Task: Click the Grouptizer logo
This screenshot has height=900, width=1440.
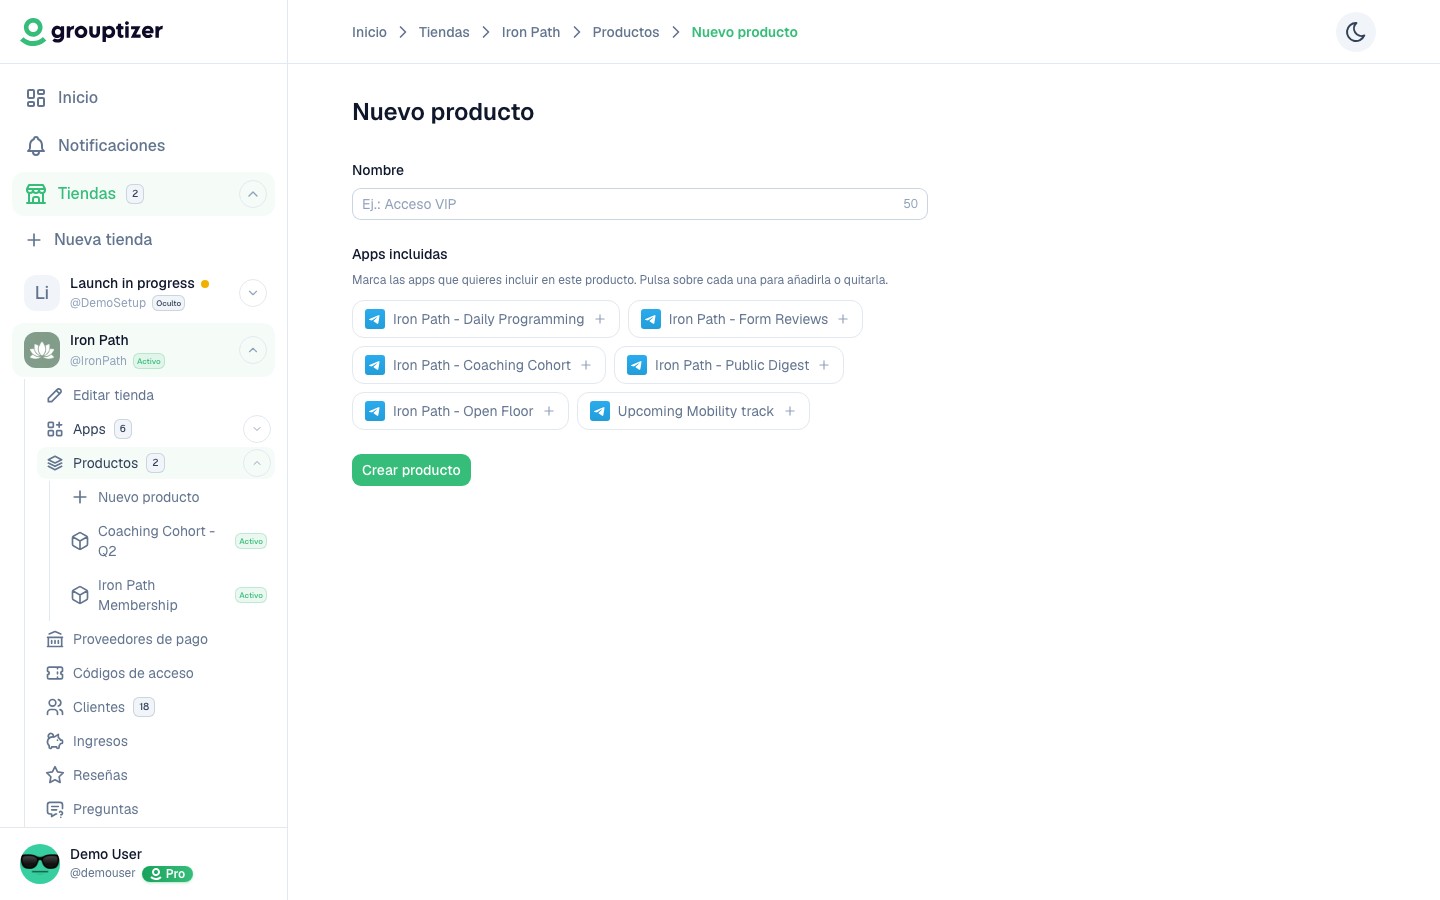Action: point(92,32)
